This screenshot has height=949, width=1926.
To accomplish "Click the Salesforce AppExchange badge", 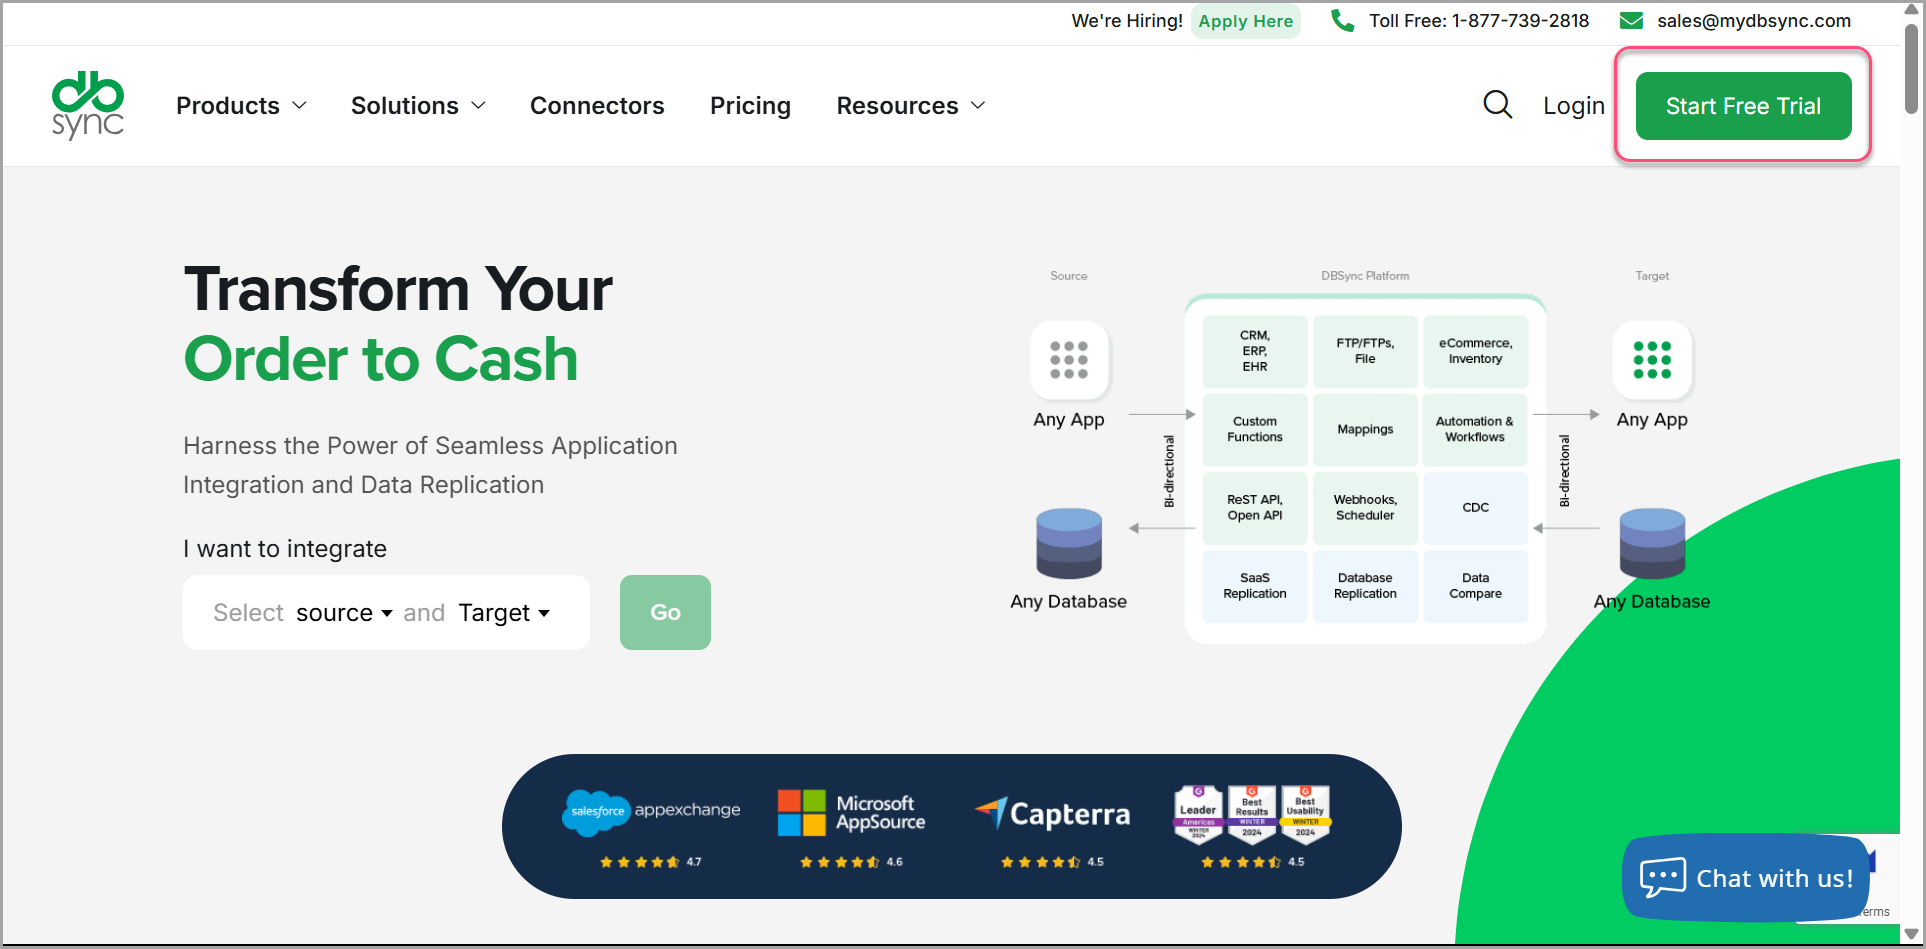I will point(652,812).
